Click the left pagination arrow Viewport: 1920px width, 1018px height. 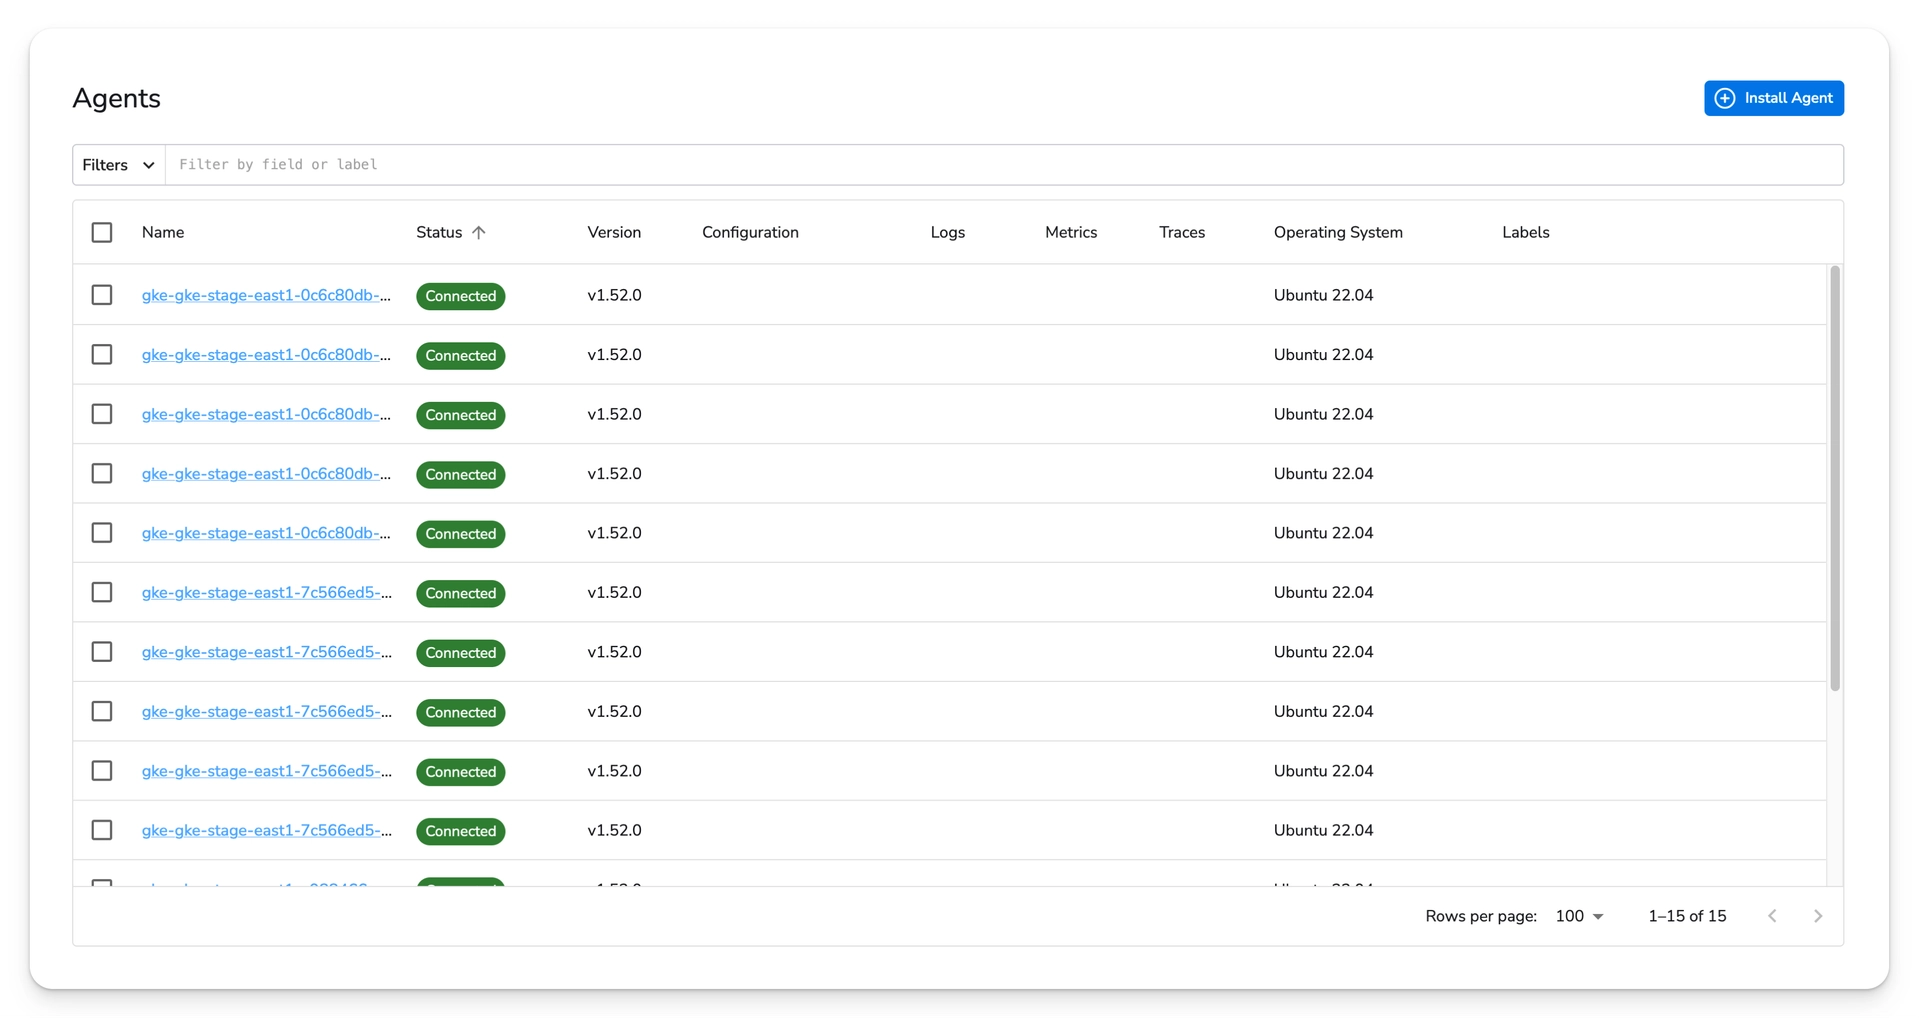[1772, 916]
